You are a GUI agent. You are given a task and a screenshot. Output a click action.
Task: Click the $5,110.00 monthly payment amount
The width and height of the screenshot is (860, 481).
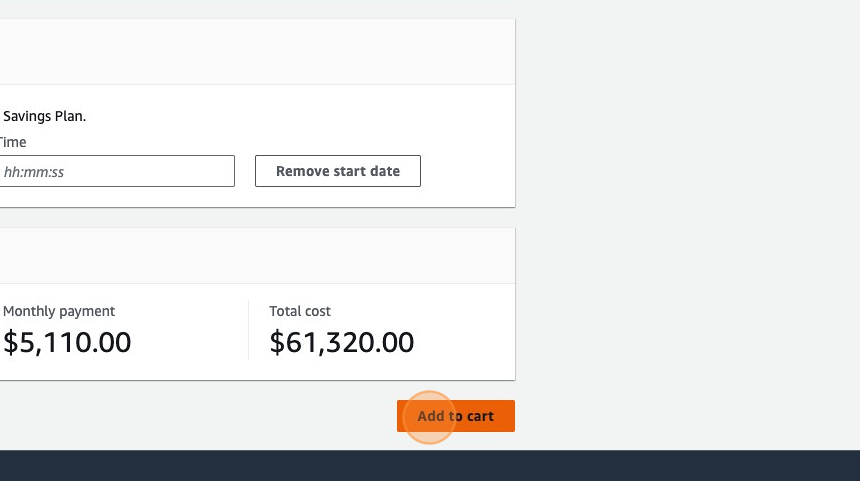[x=67, y=343]
